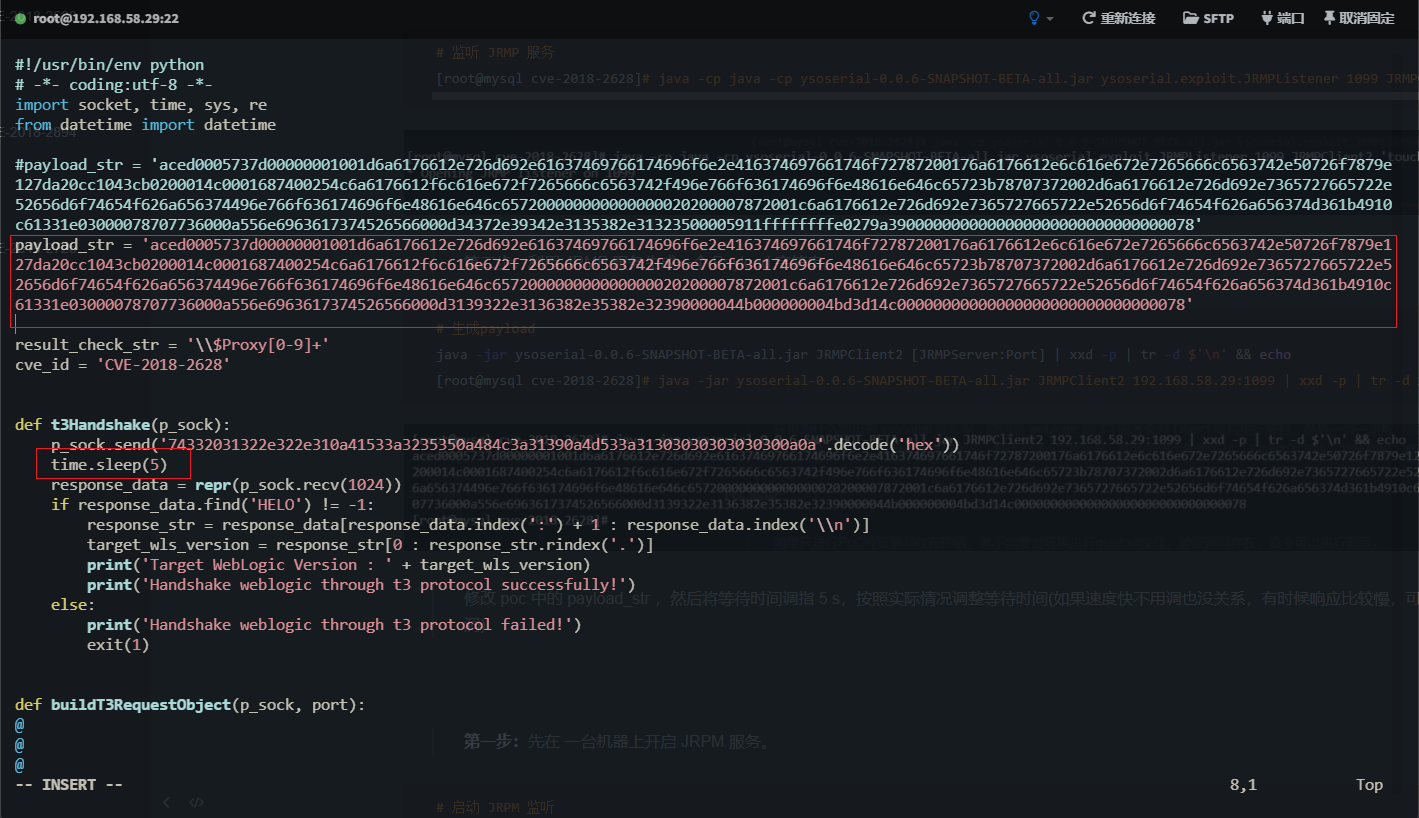Click the '-- INSERT --' vim mode indicator

(x=69, y=785)
